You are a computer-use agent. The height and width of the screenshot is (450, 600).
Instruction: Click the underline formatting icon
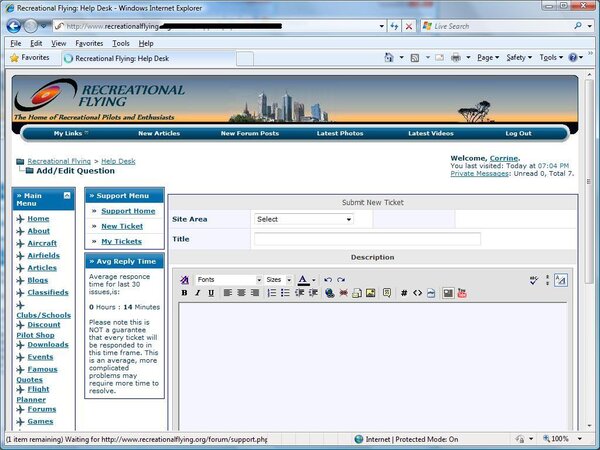click(x=210, y=293)
